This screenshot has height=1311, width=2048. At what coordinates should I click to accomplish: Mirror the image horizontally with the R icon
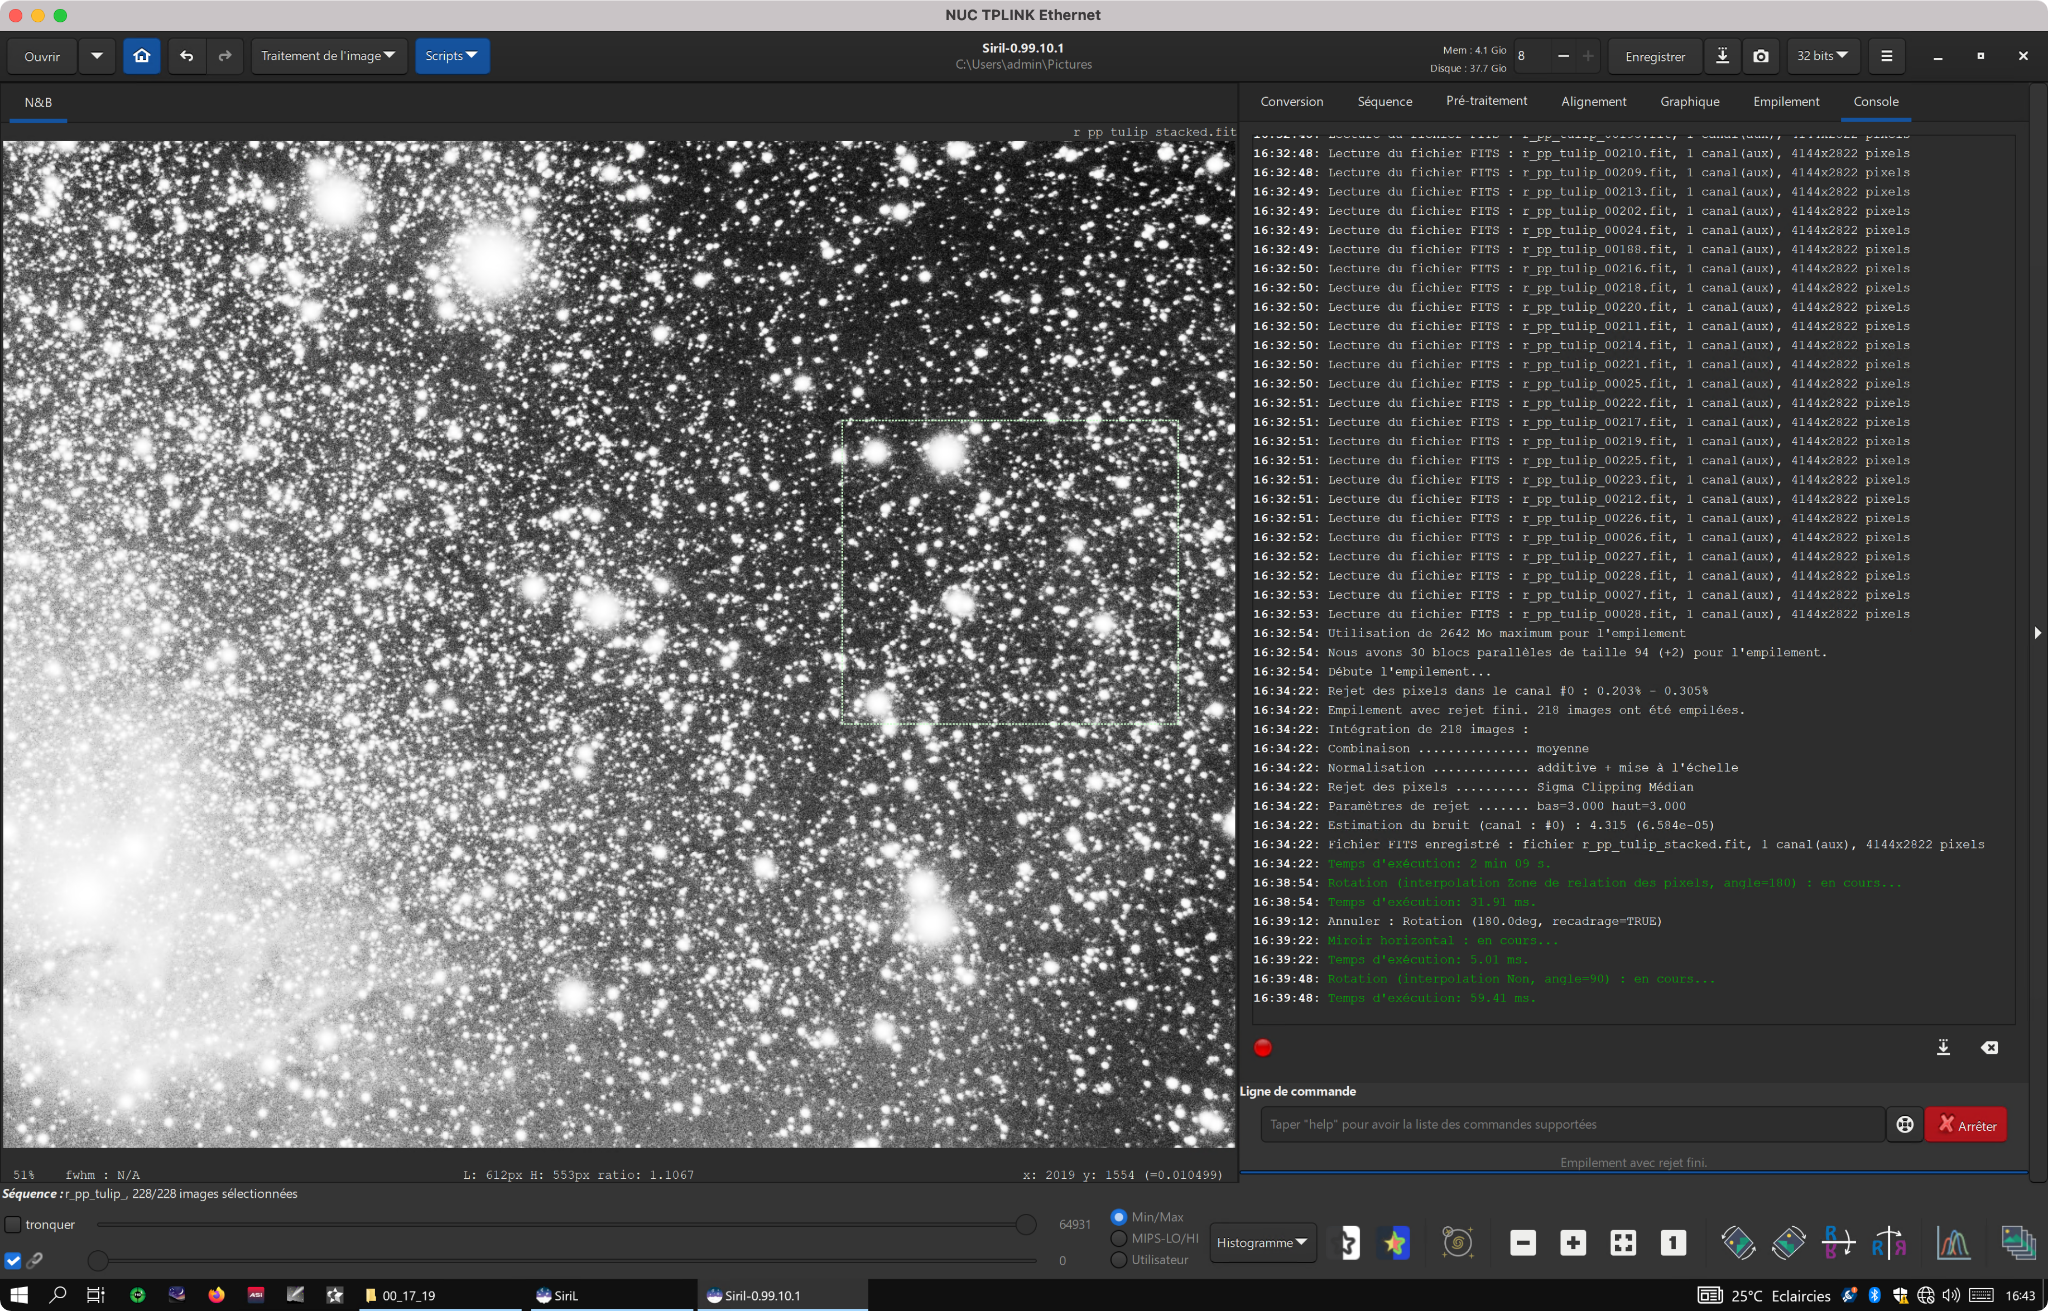point(1889,1242)
